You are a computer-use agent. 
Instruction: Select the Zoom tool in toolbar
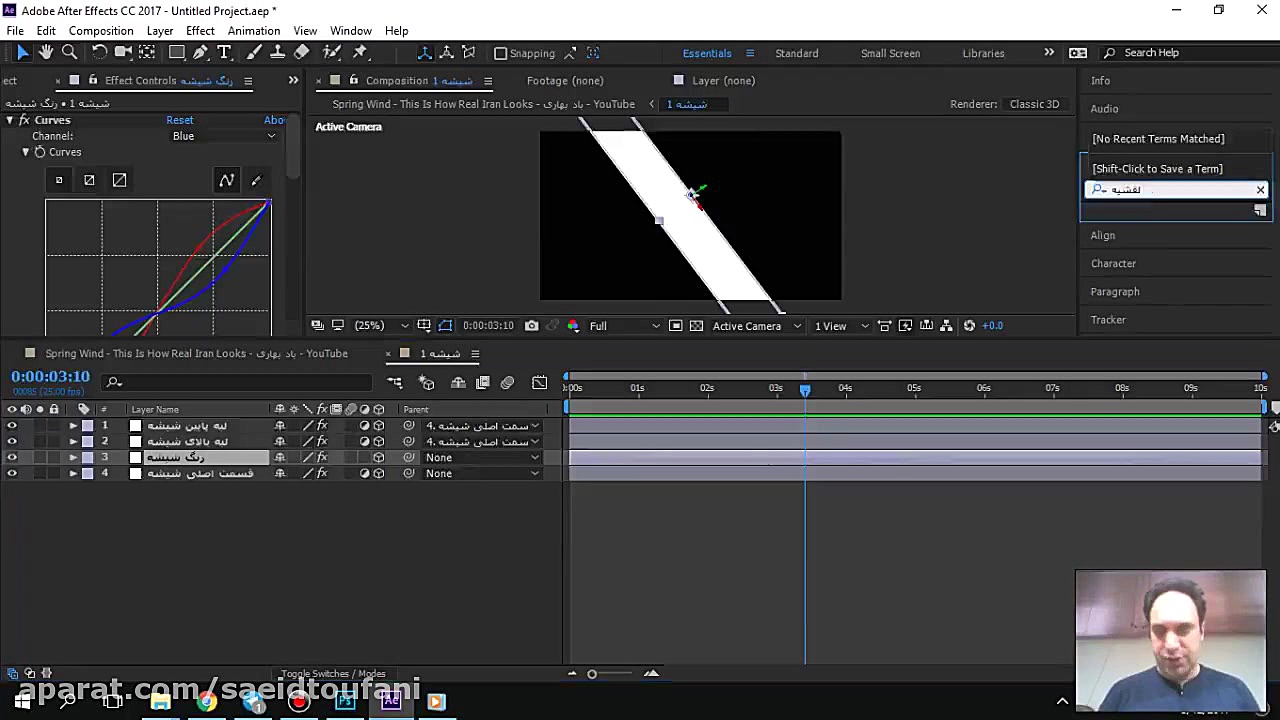70,53
